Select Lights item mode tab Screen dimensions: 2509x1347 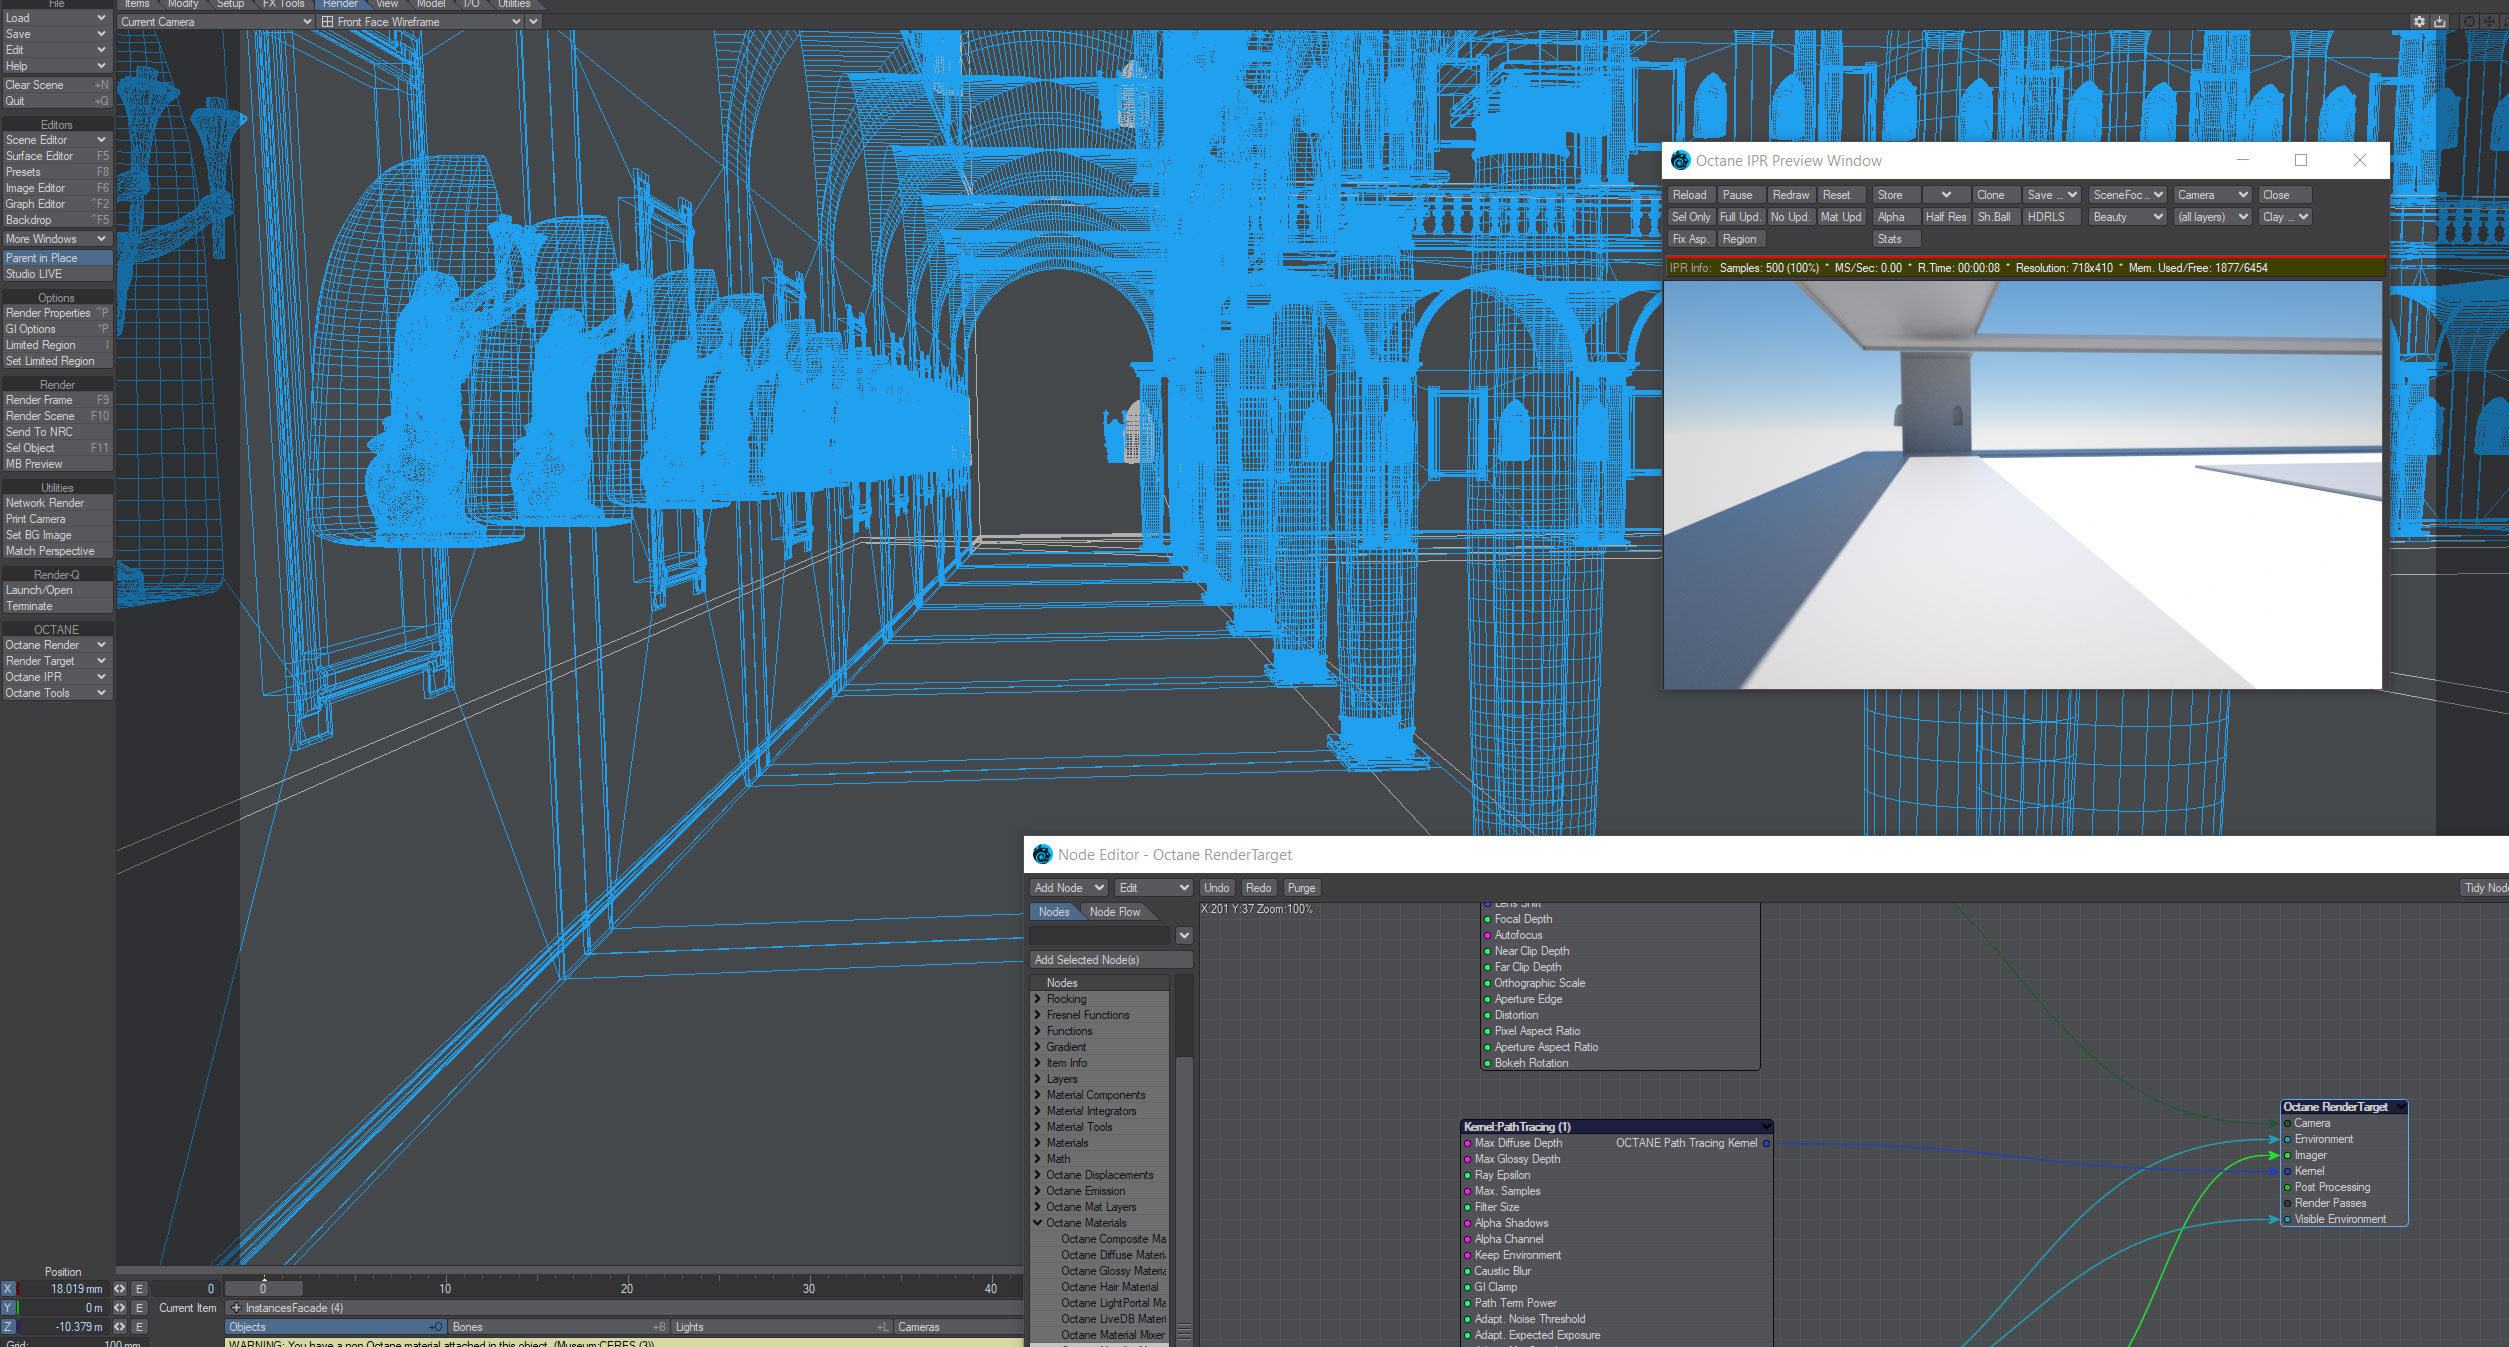(x=780, y=1327)
